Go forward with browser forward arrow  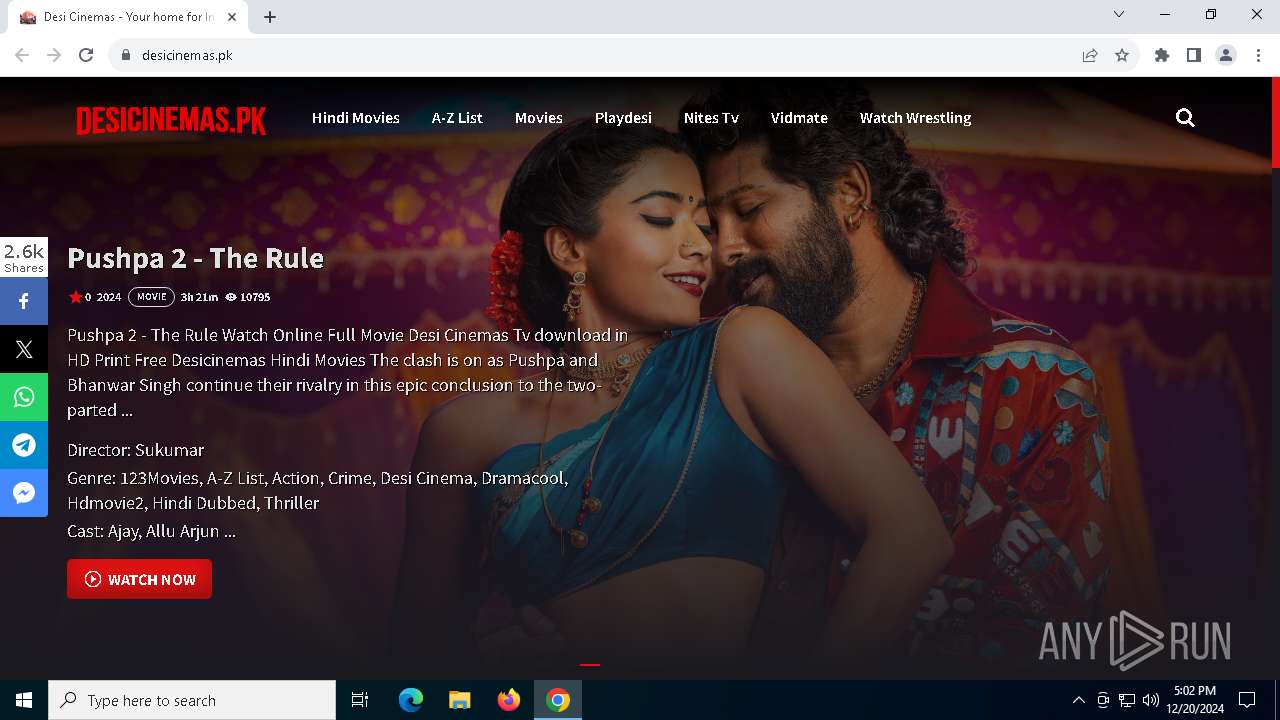[54, 55]
